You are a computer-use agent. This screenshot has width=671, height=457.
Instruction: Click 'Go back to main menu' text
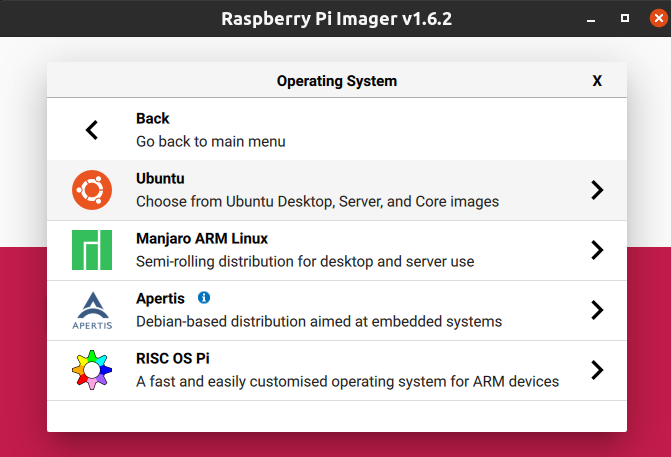(211, 142)
